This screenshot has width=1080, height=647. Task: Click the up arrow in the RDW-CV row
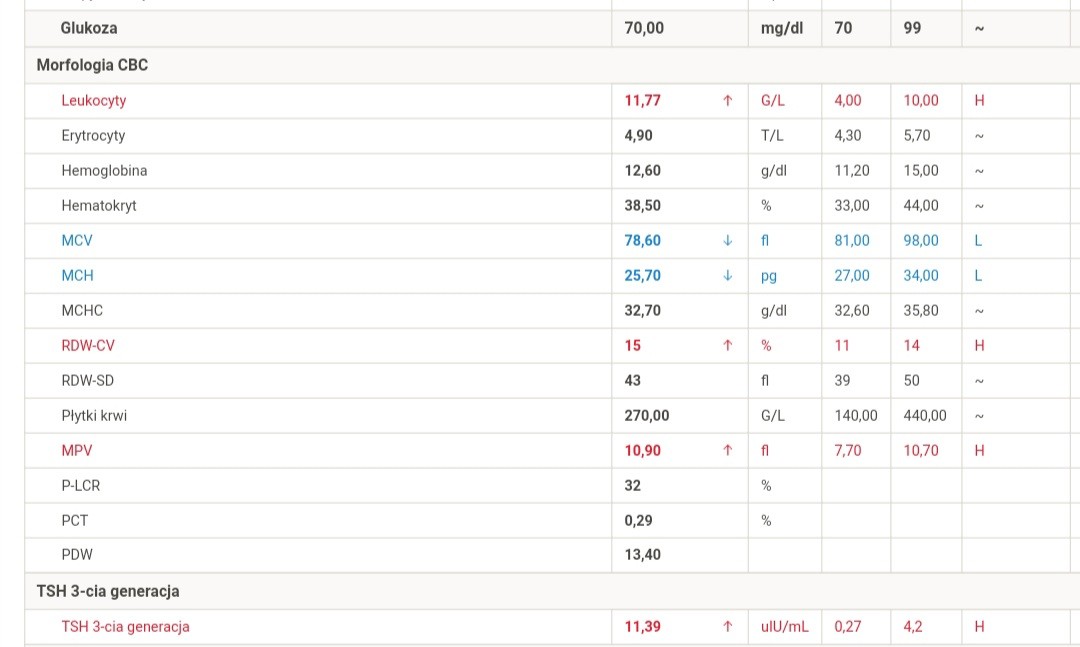point(727,345)
